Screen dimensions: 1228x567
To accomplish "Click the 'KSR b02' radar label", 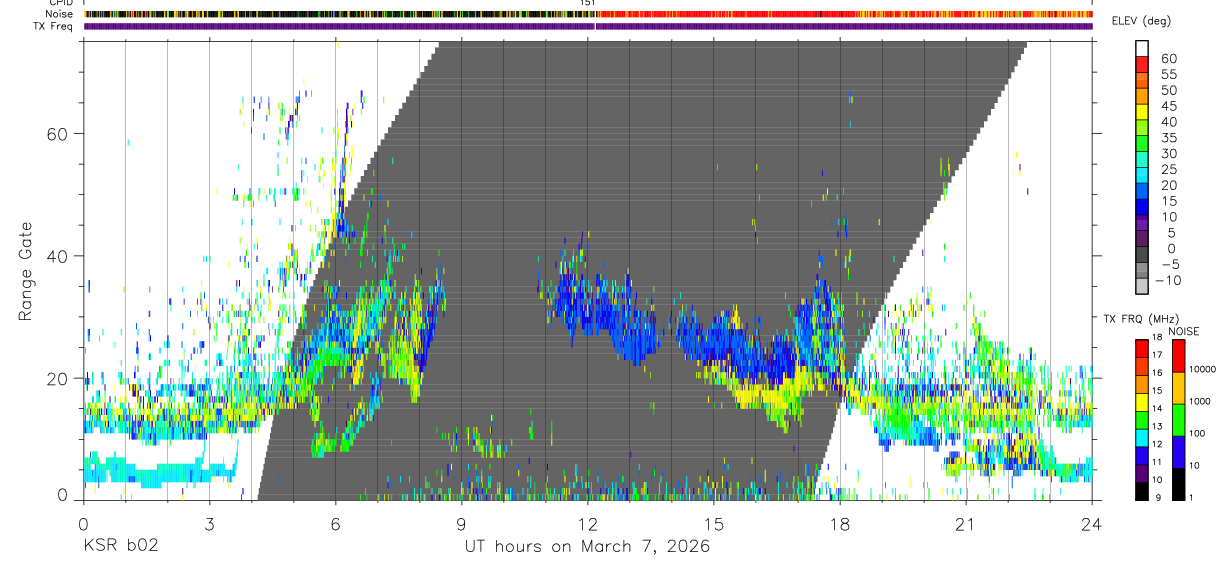I will point(120,547).
